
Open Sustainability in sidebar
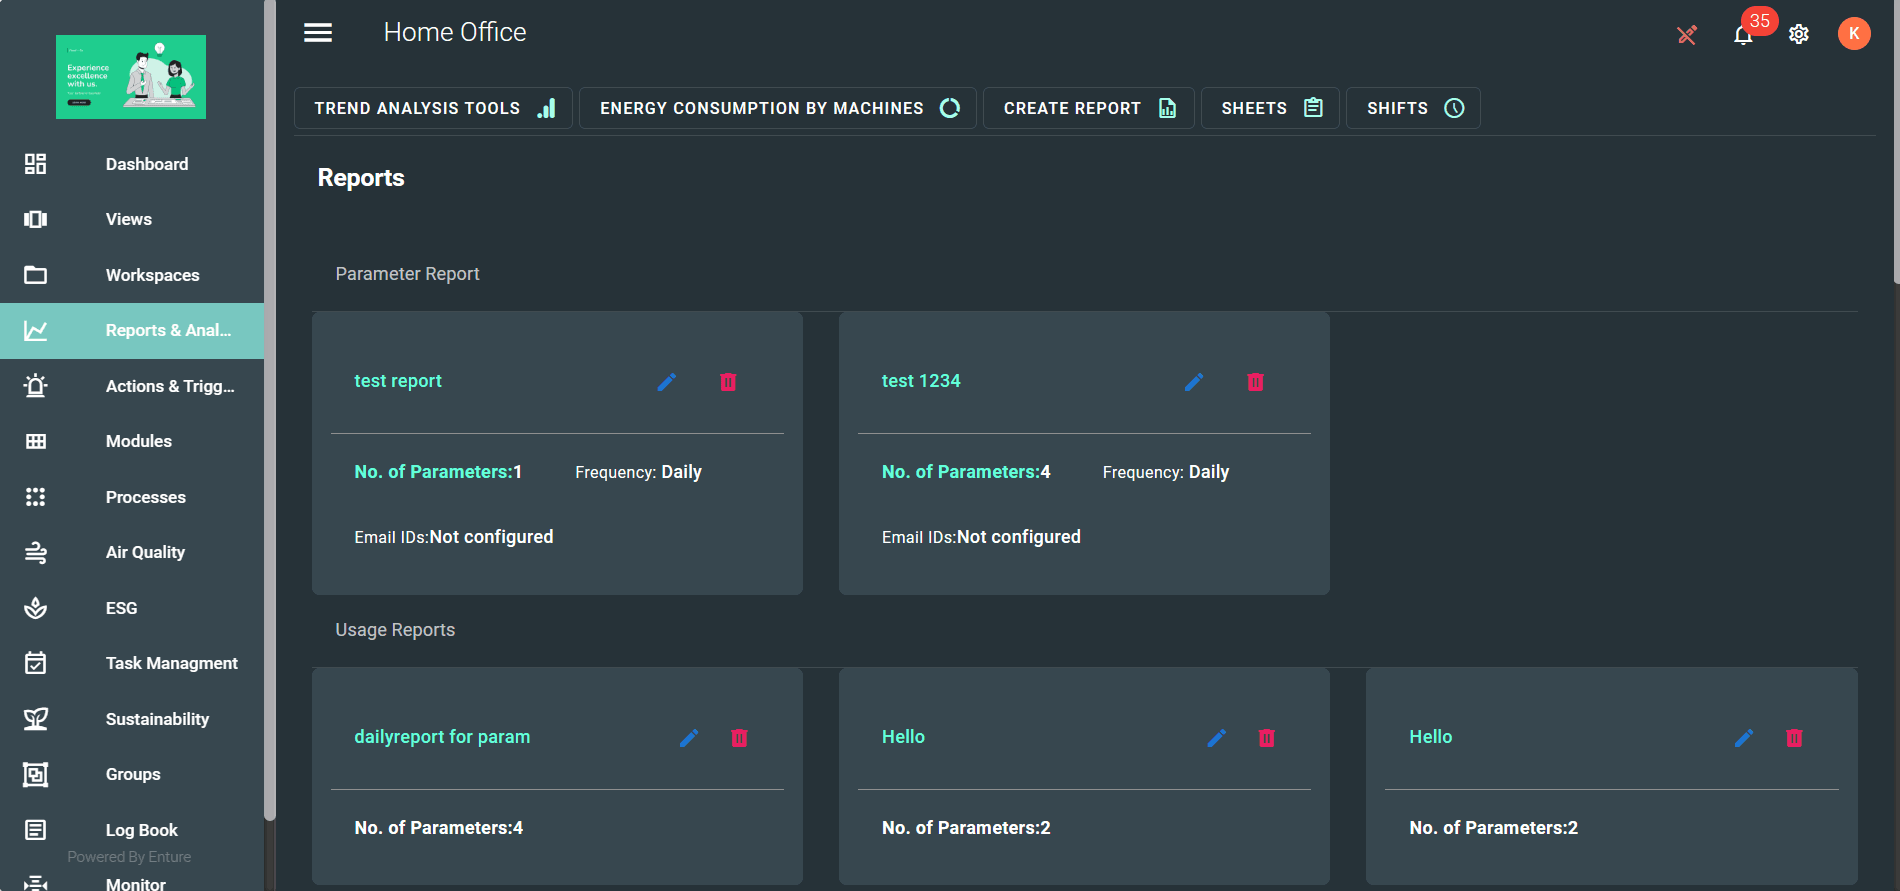click(x=132, y=719)
